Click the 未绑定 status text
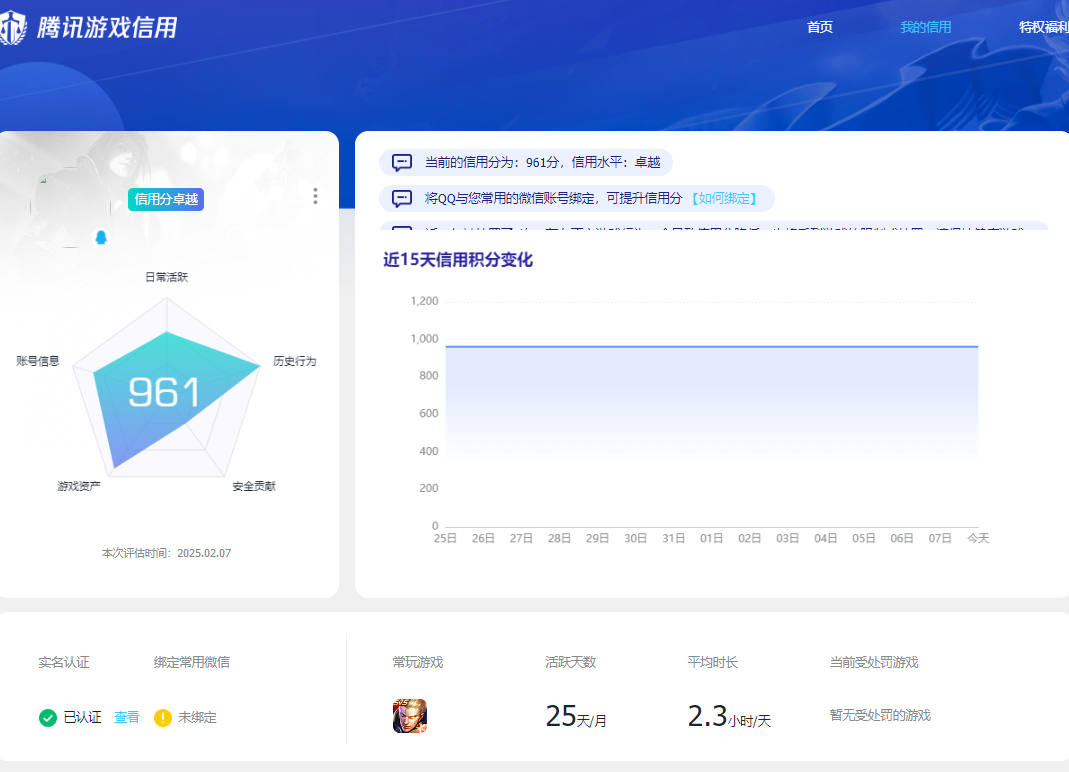 point(197,717)
